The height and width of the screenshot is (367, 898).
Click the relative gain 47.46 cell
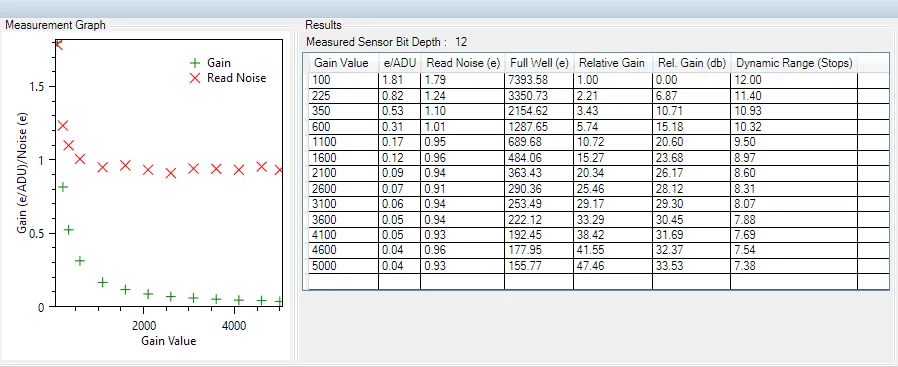click(612, 266)
